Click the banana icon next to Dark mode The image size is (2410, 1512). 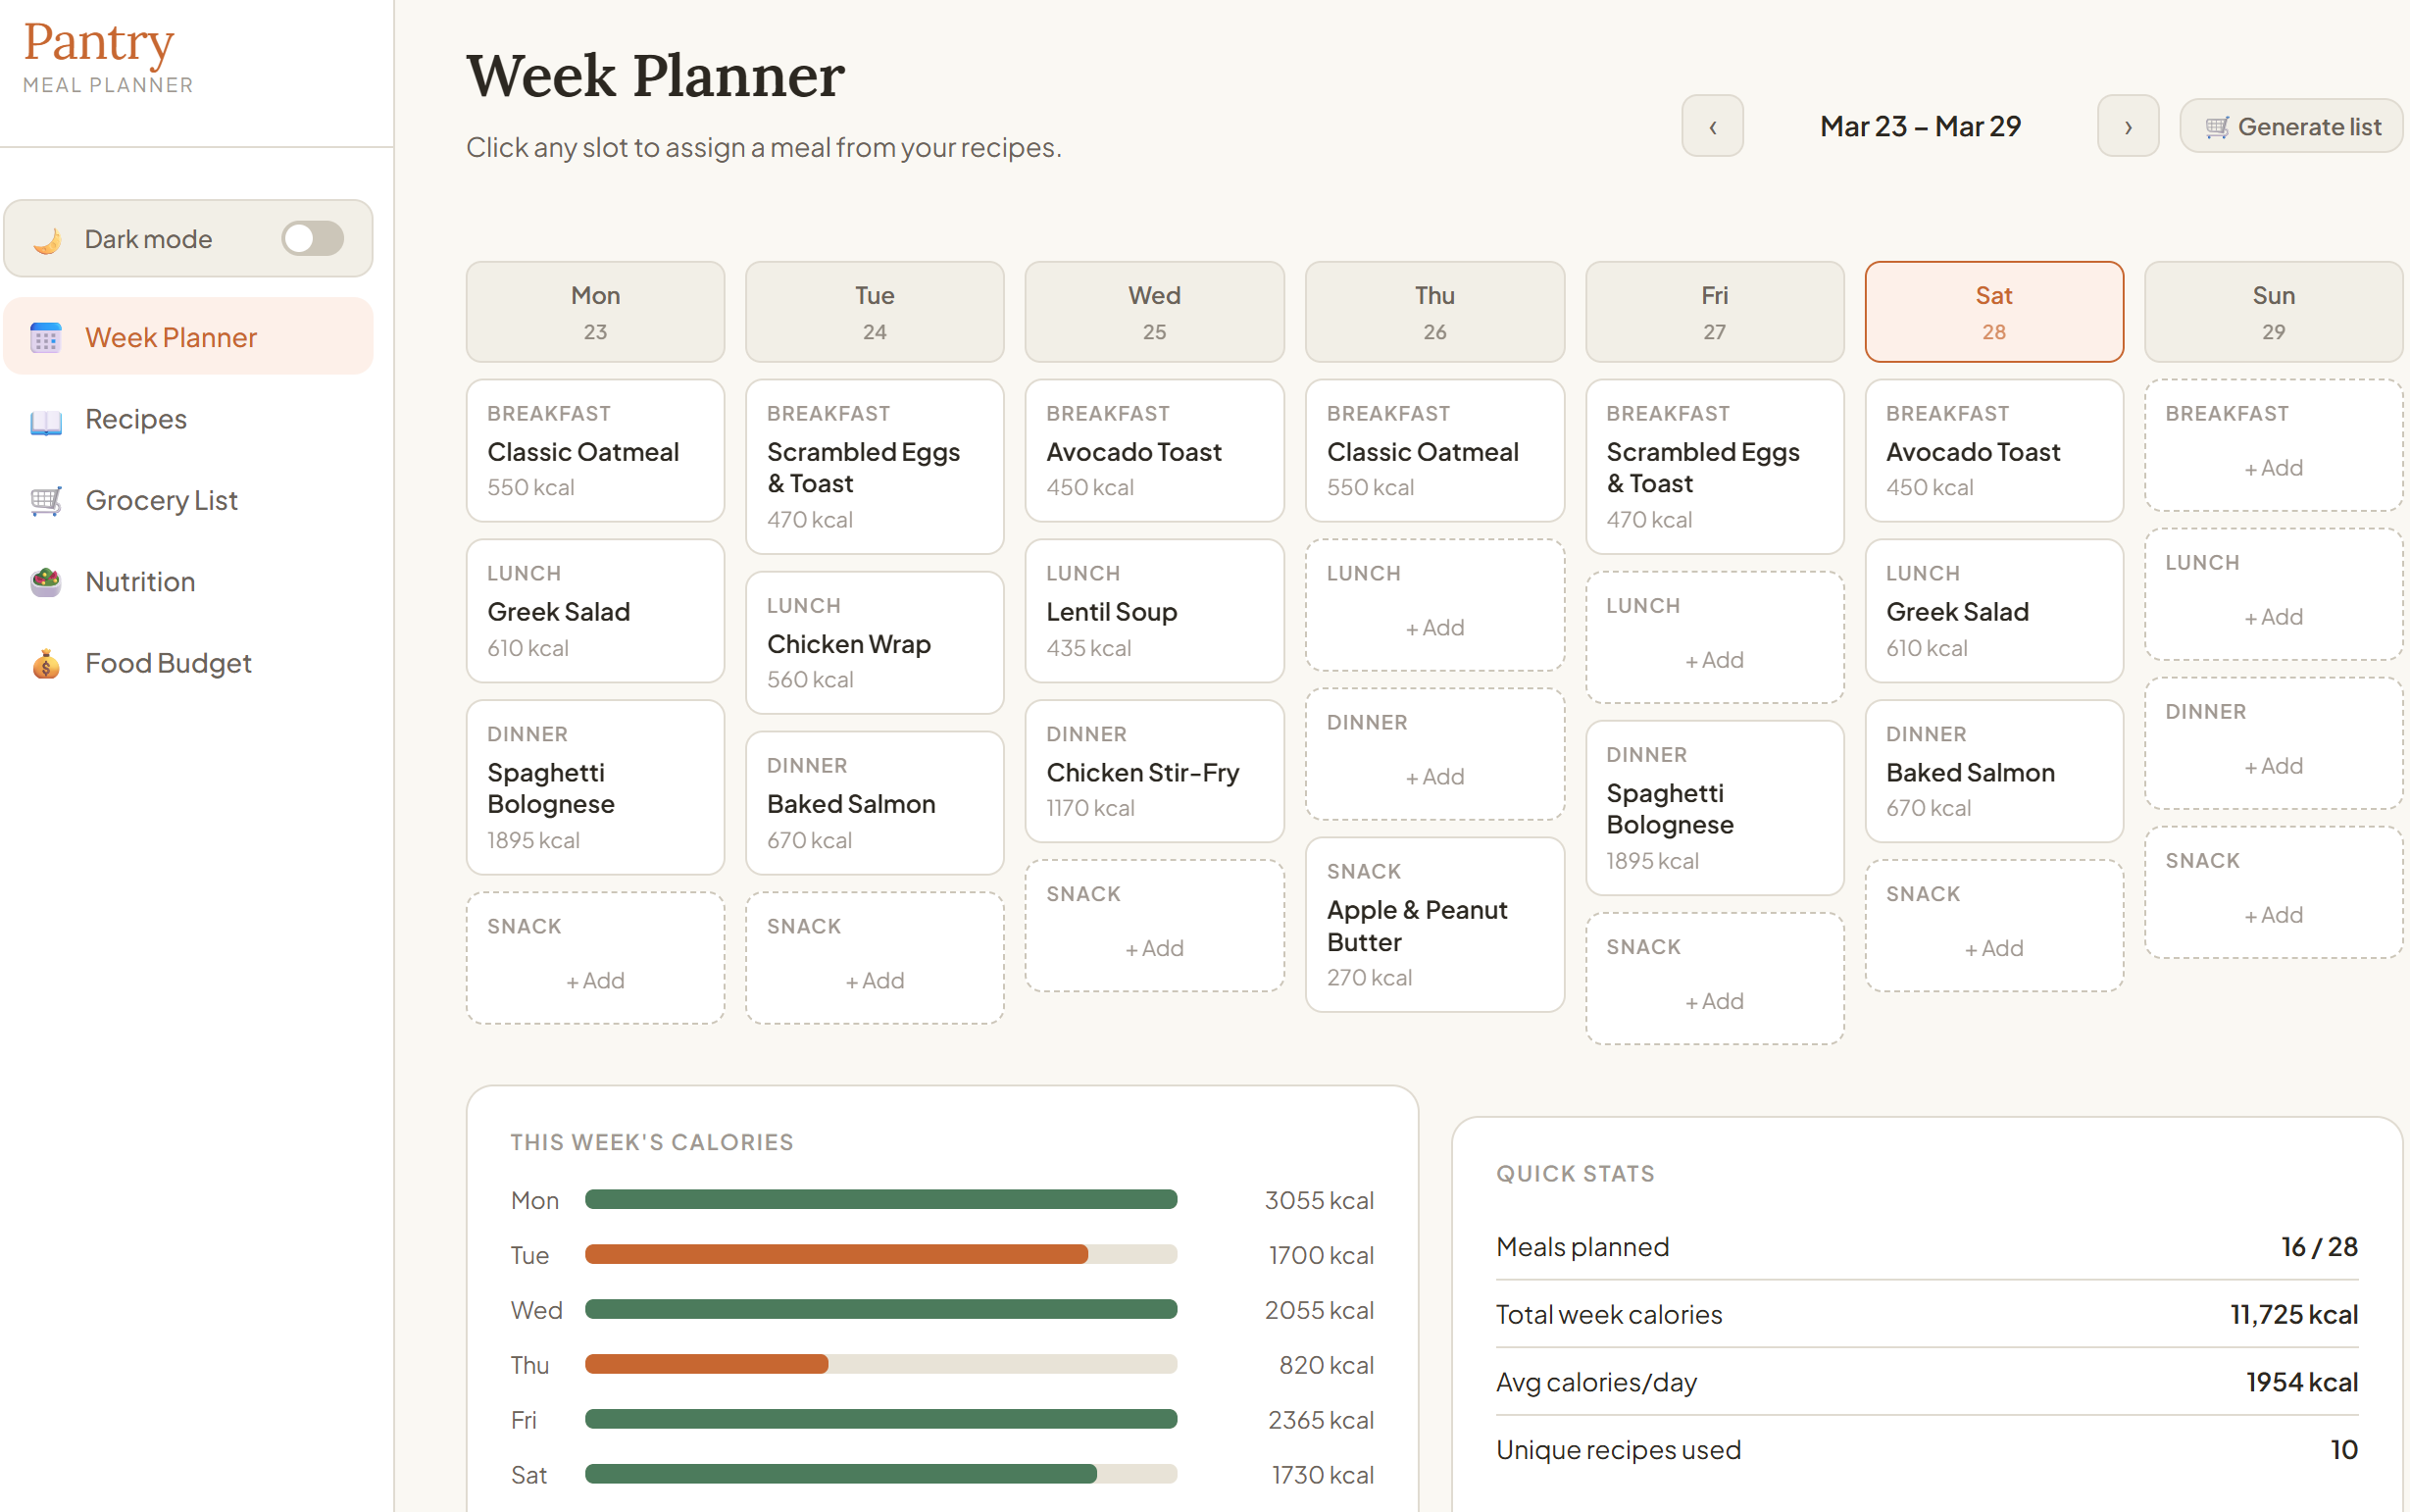[x=44, y=238]
